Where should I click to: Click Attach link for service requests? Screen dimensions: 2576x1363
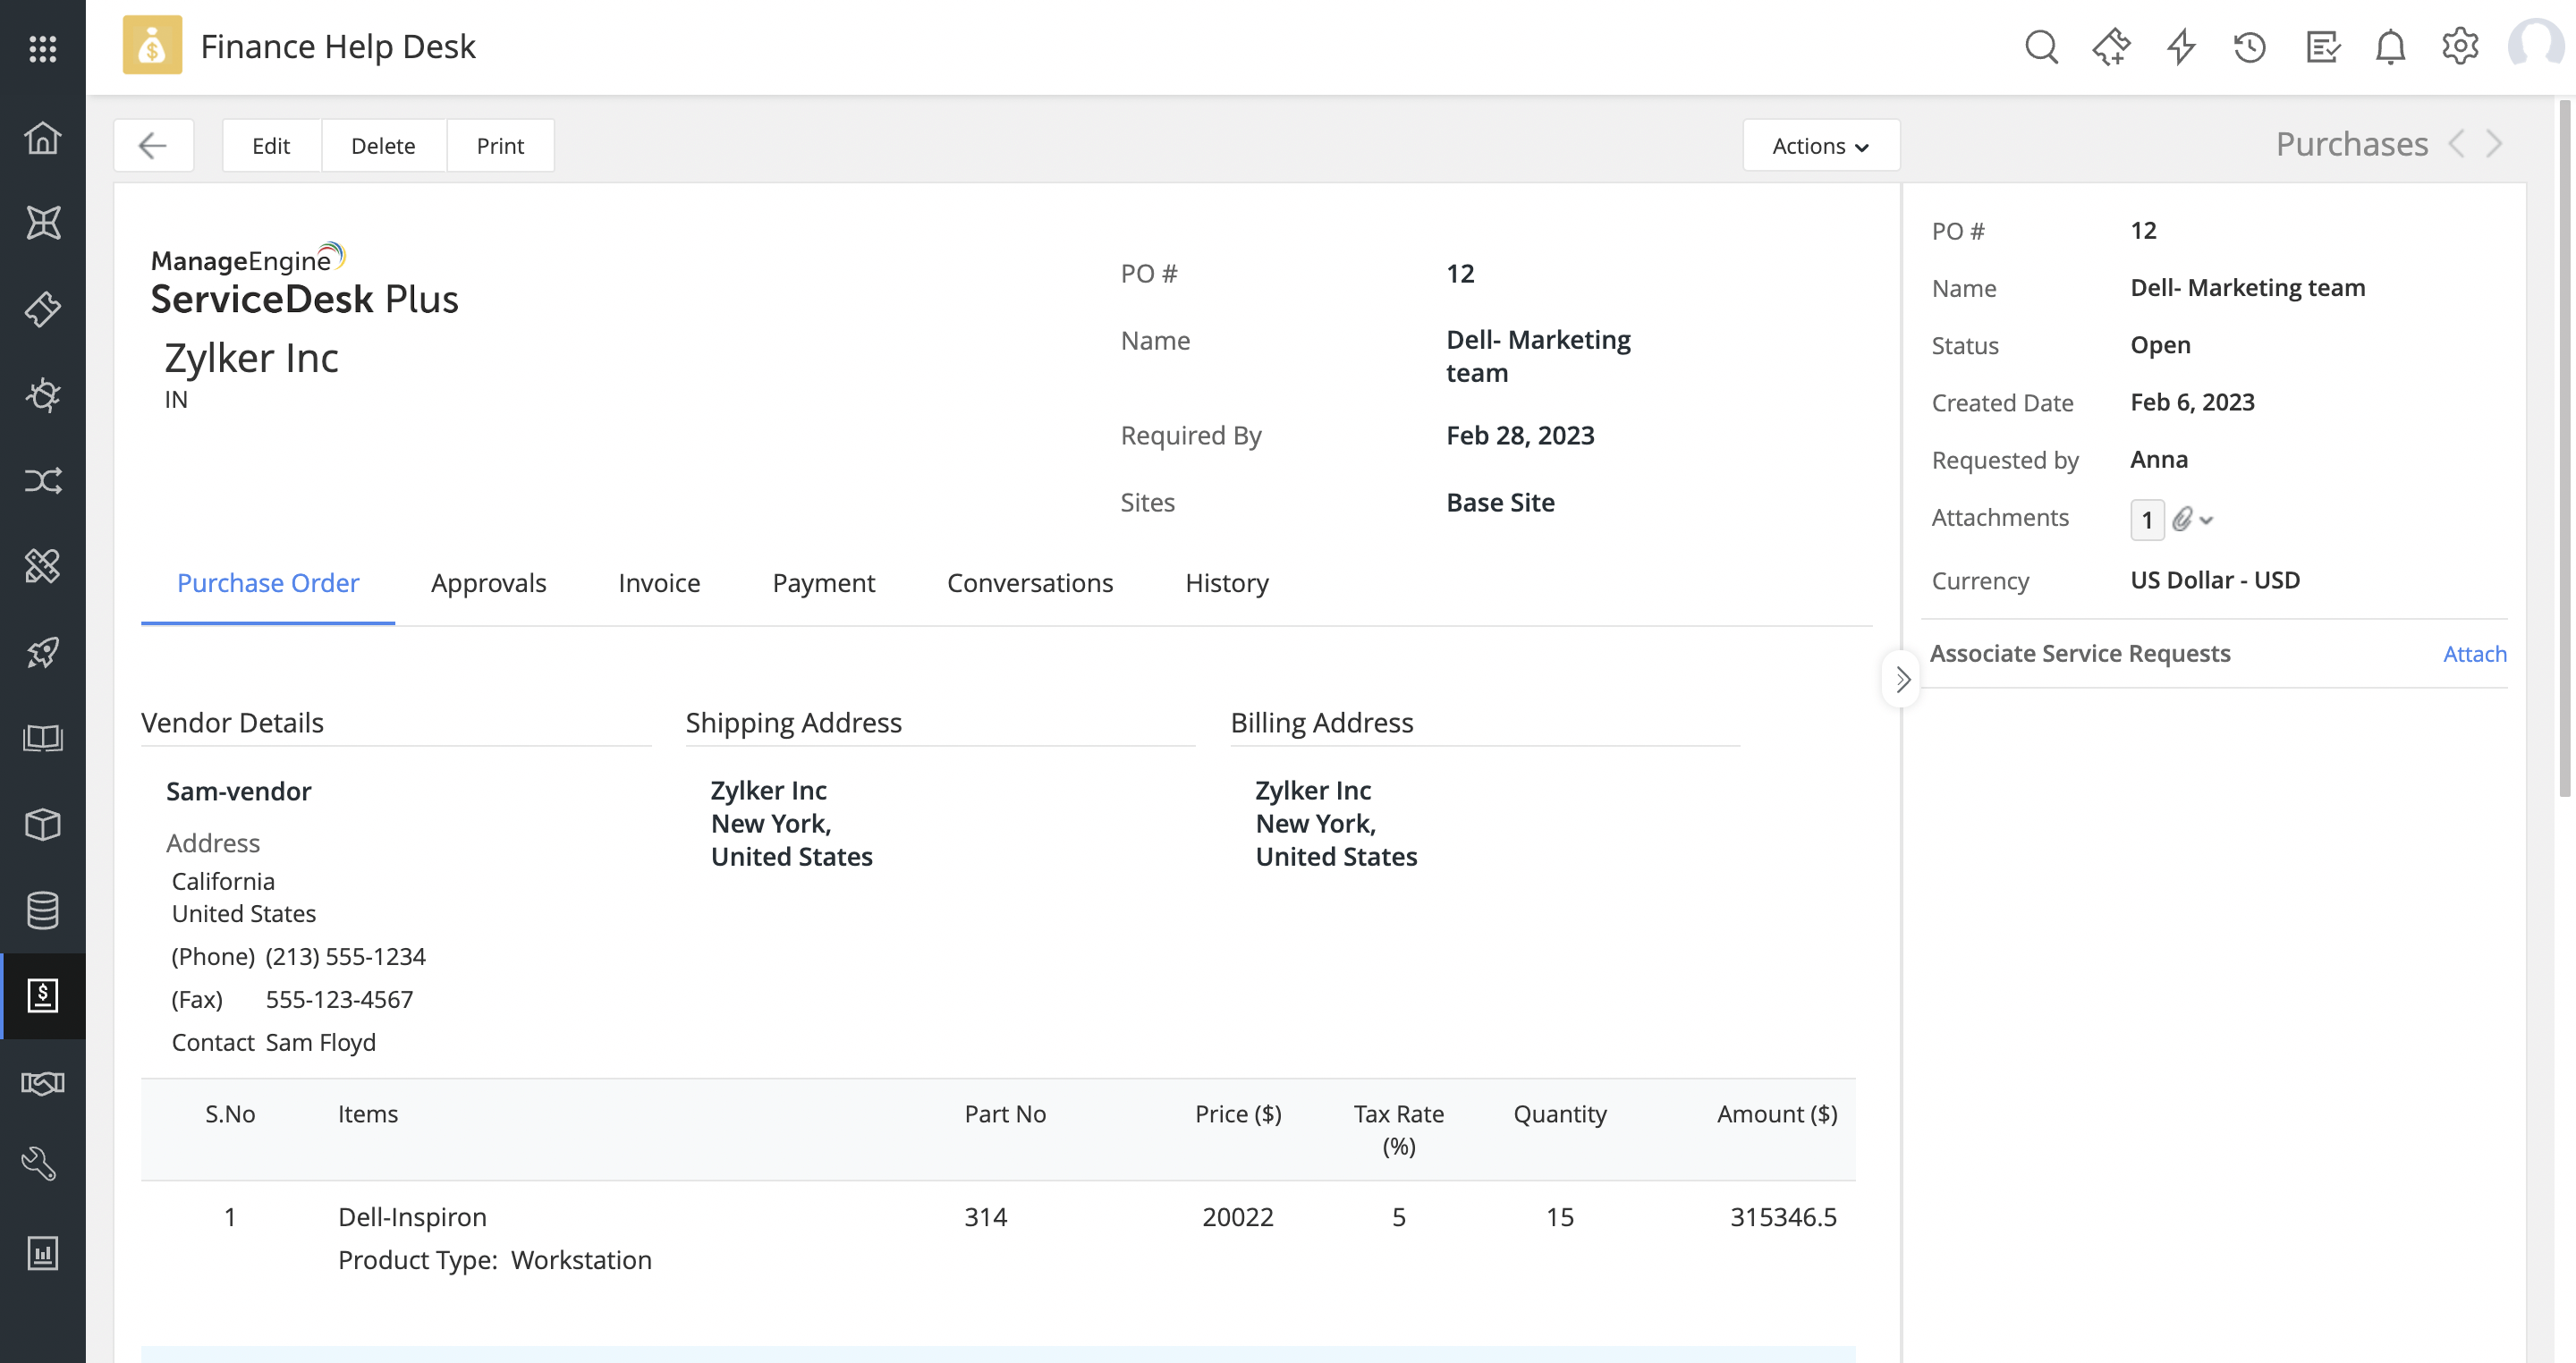pyautogui.click(x=2474, y=654)
